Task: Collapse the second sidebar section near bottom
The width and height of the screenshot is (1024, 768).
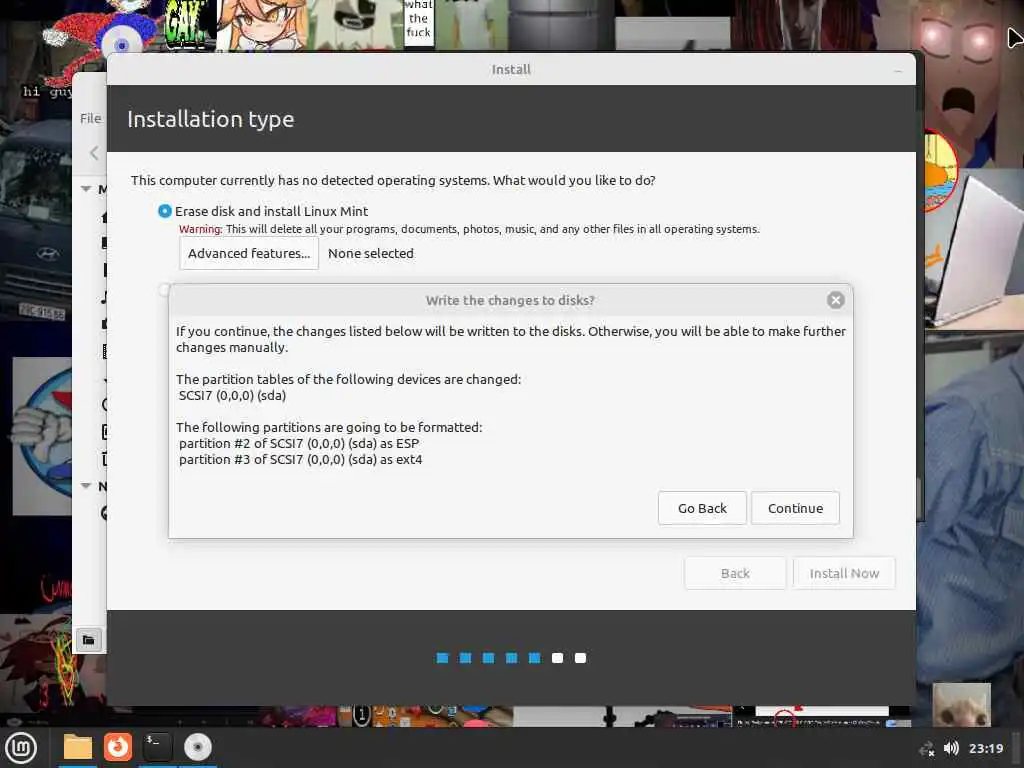Action: [x=86, y=486]
